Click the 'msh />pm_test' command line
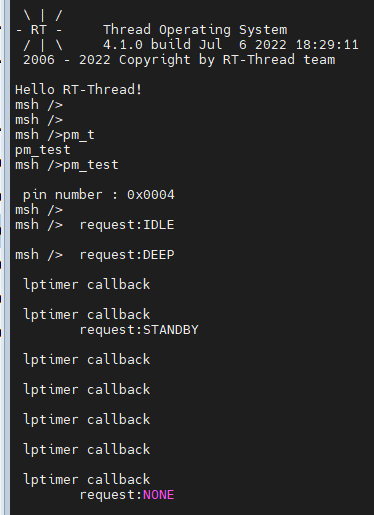Viewport: 374px width, 515px height. point(67,165)
